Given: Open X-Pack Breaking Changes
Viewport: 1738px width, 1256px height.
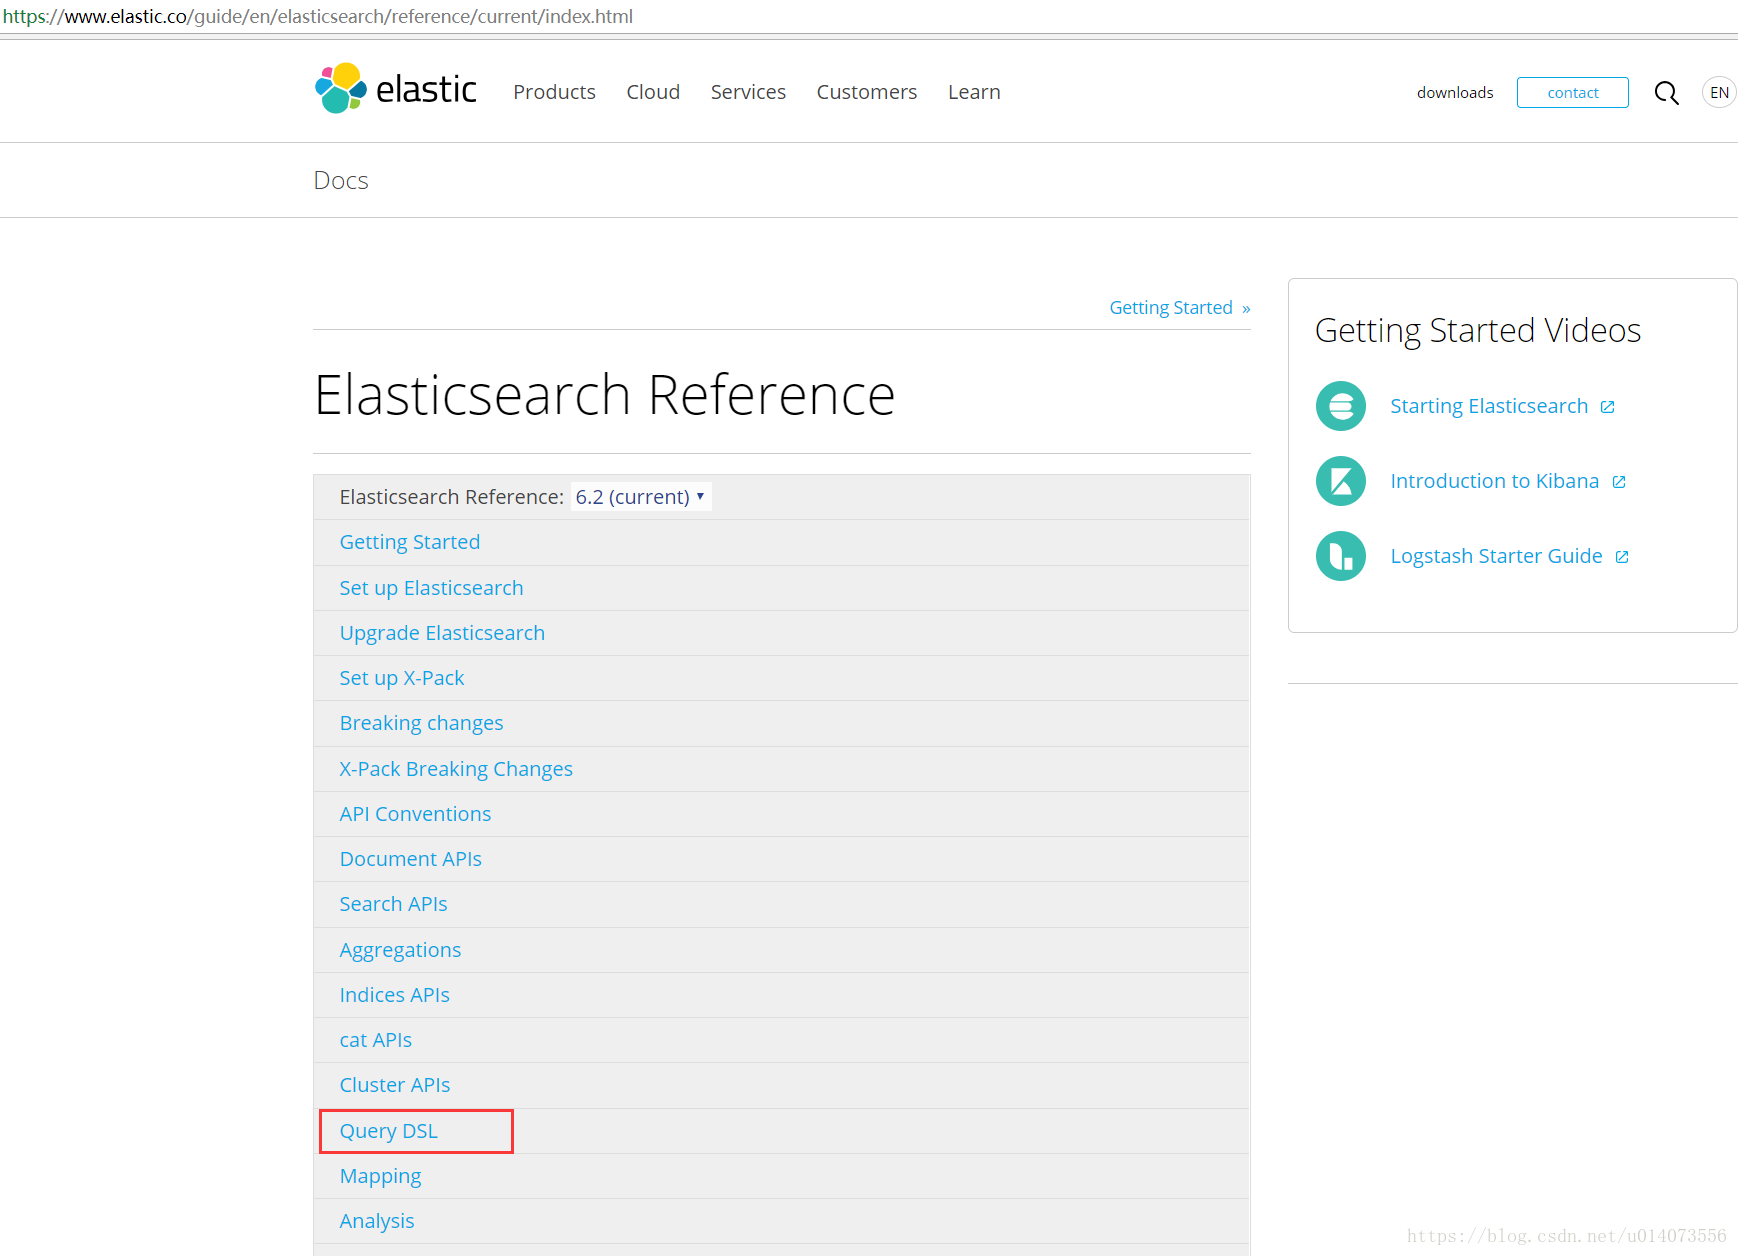Looking at the screenshot, I should pyautogui.click(x=456, y=769).
